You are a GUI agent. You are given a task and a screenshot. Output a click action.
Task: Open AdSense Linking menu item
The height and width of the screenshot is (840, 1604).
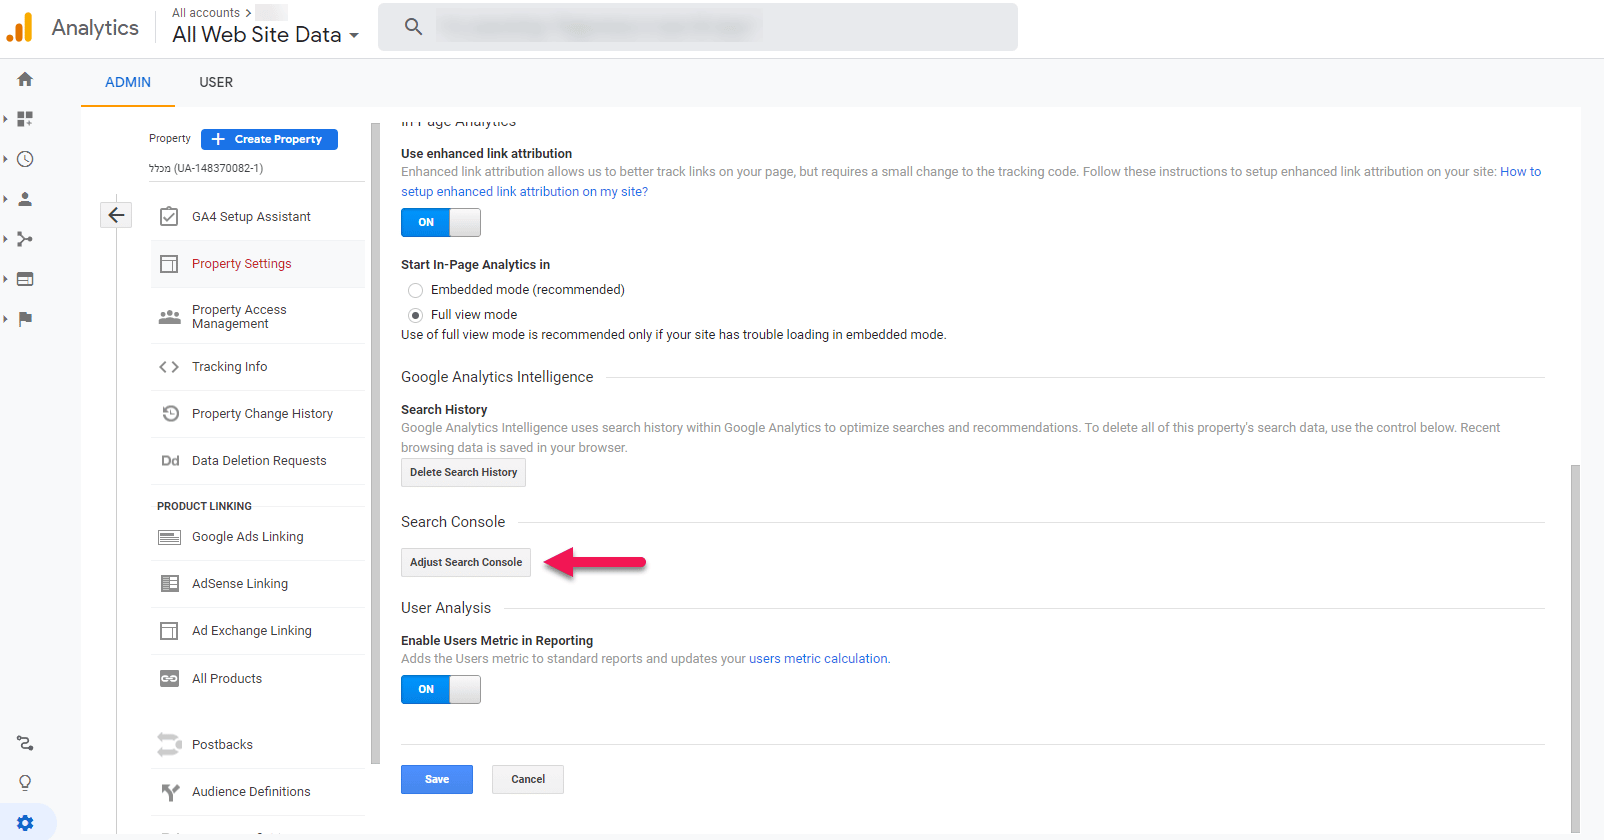tap(257, 584)
